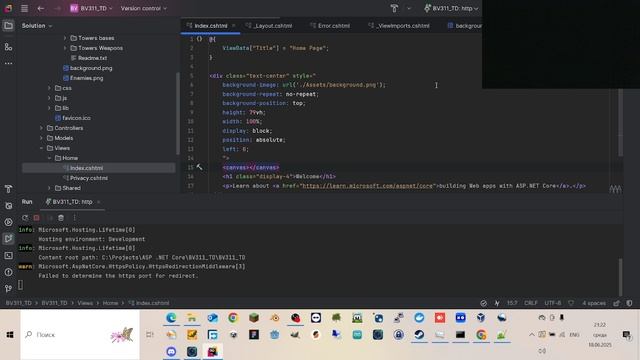Click the editor vertical scrollbar
Viewport: 640px width, 360px height.
tap(620, 122)
